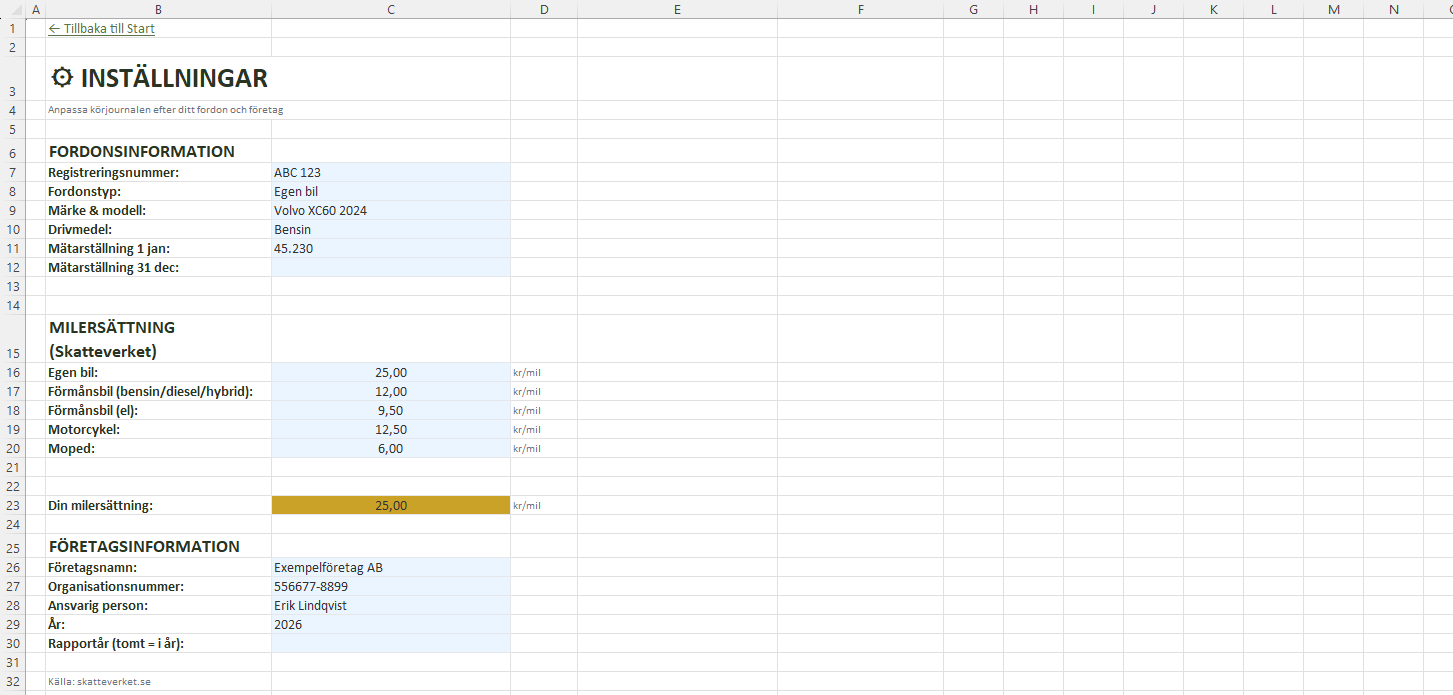Select row 16 header
1453x695 pixels.
pyautogui.click(x=14, y=373)
